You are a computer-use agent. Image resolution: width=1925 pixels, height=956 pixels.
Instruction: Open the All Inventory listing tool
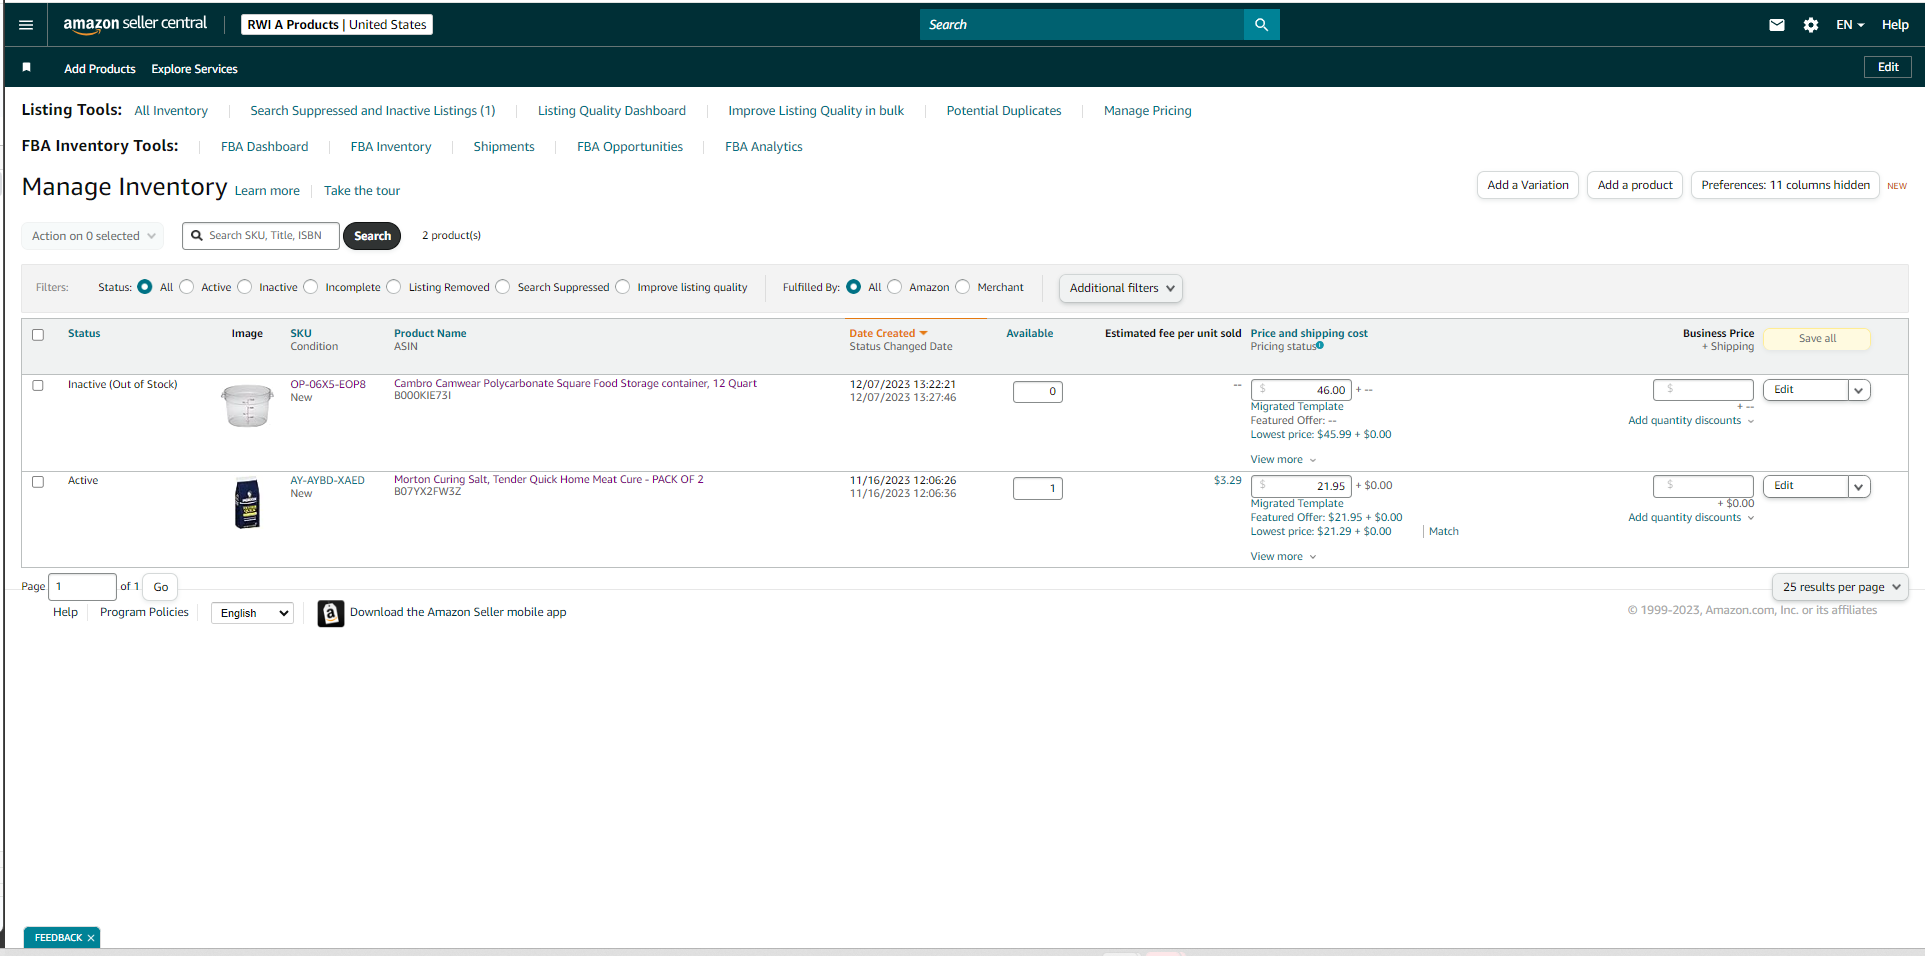pos(171,111)
